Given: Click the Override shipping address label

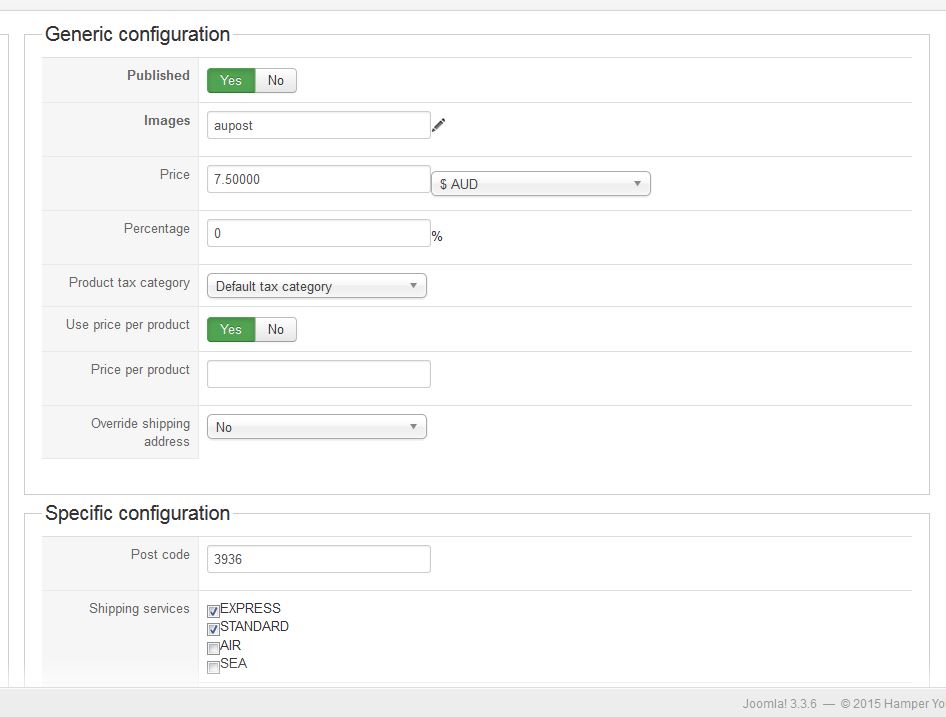Looking at the screenshot, I should (141, 432).
